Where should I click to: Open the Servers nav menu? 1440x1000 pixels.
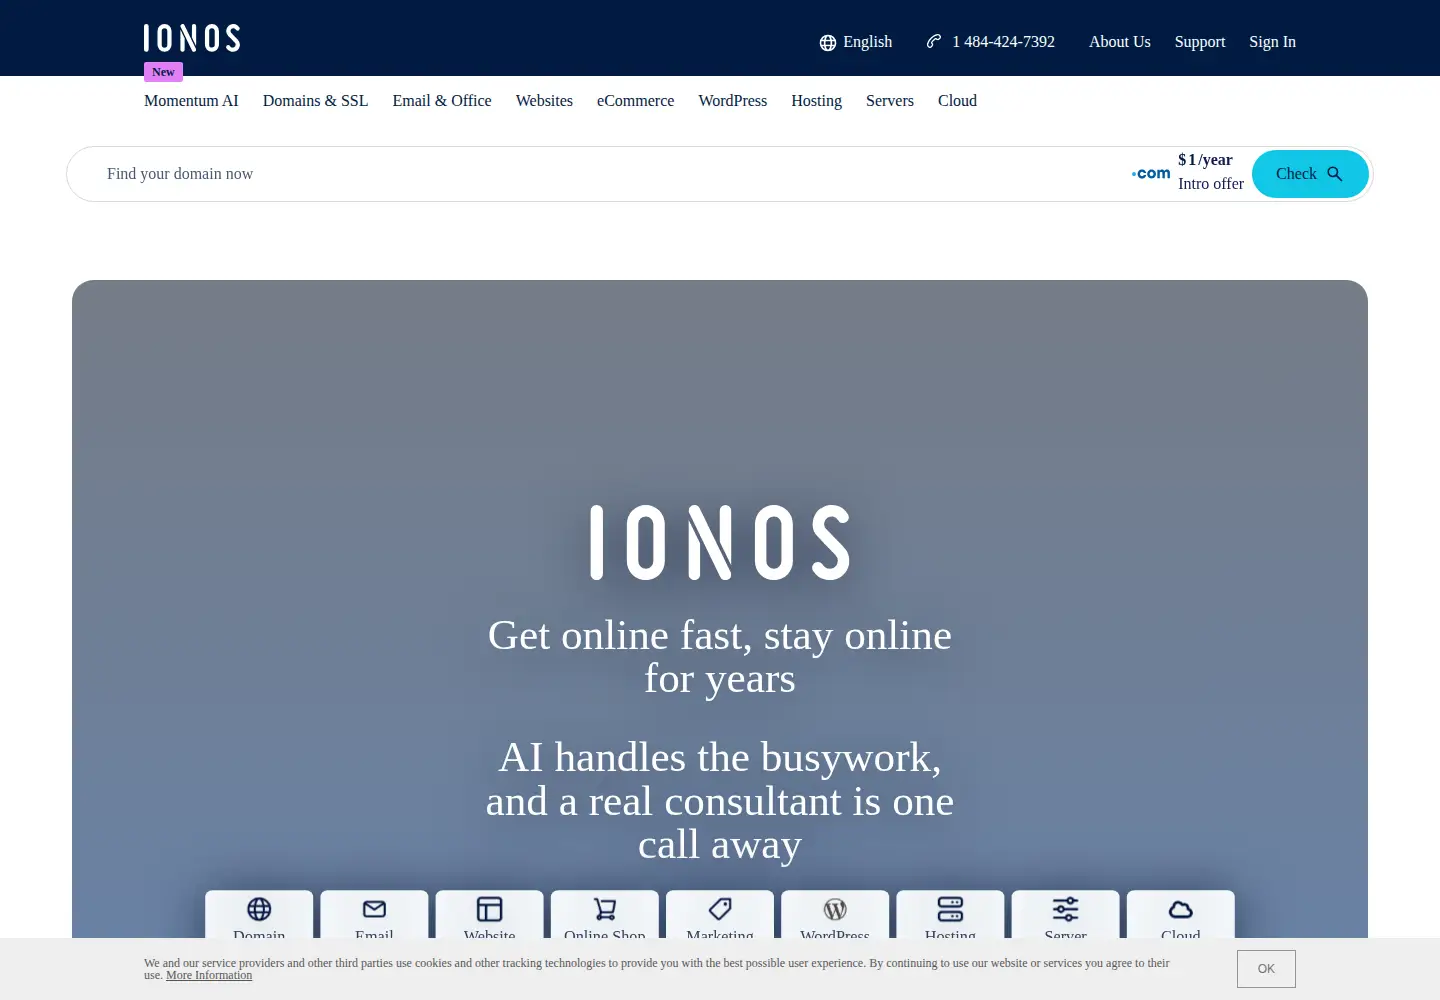pos(890,101)
